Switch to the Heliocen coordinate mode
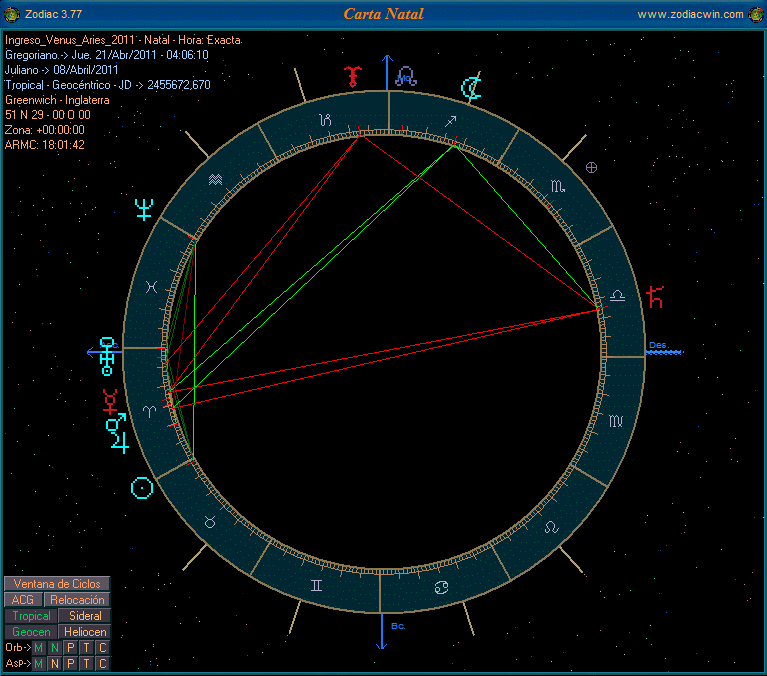 click(x=85, y=632)
